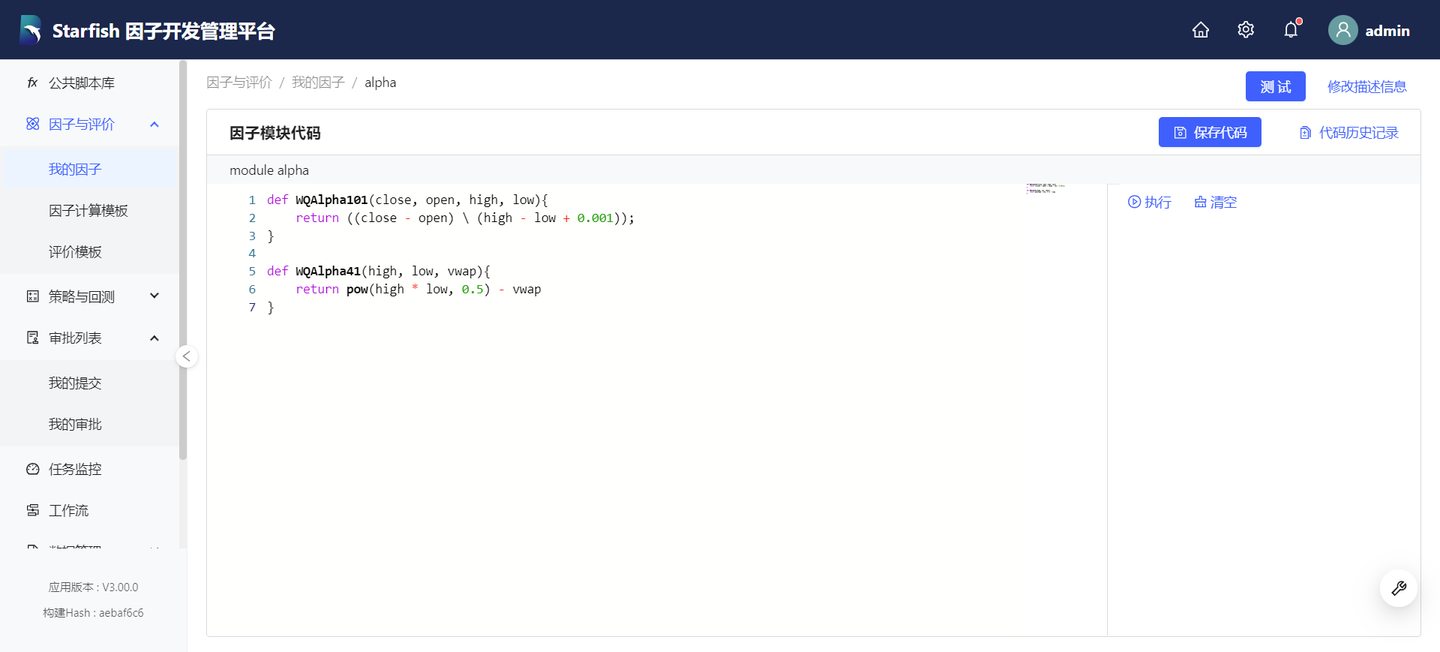Click the fx icon beside 公共脚本库
Viewport: 1440px width, 652px height.
point(32,83)
